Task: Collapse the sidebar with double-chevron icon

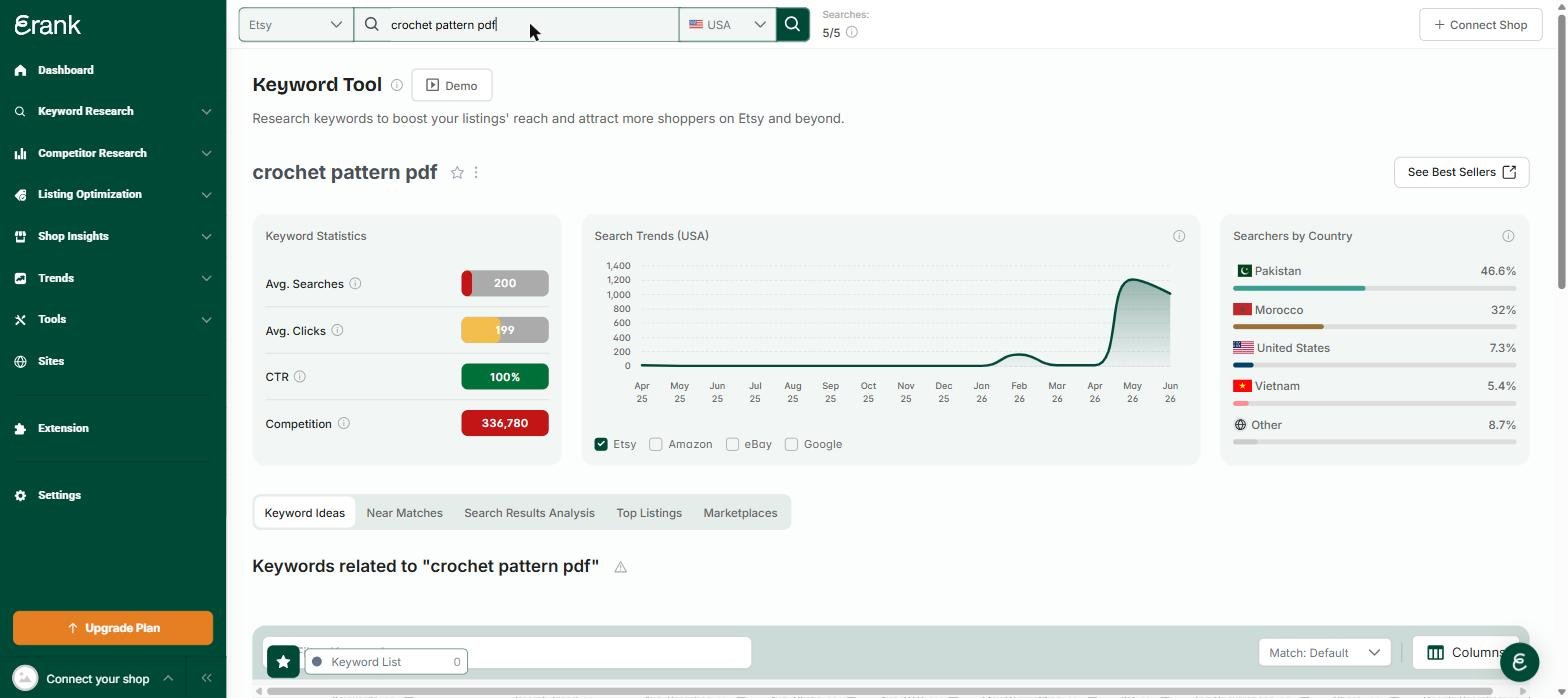Action: [206, 678]
